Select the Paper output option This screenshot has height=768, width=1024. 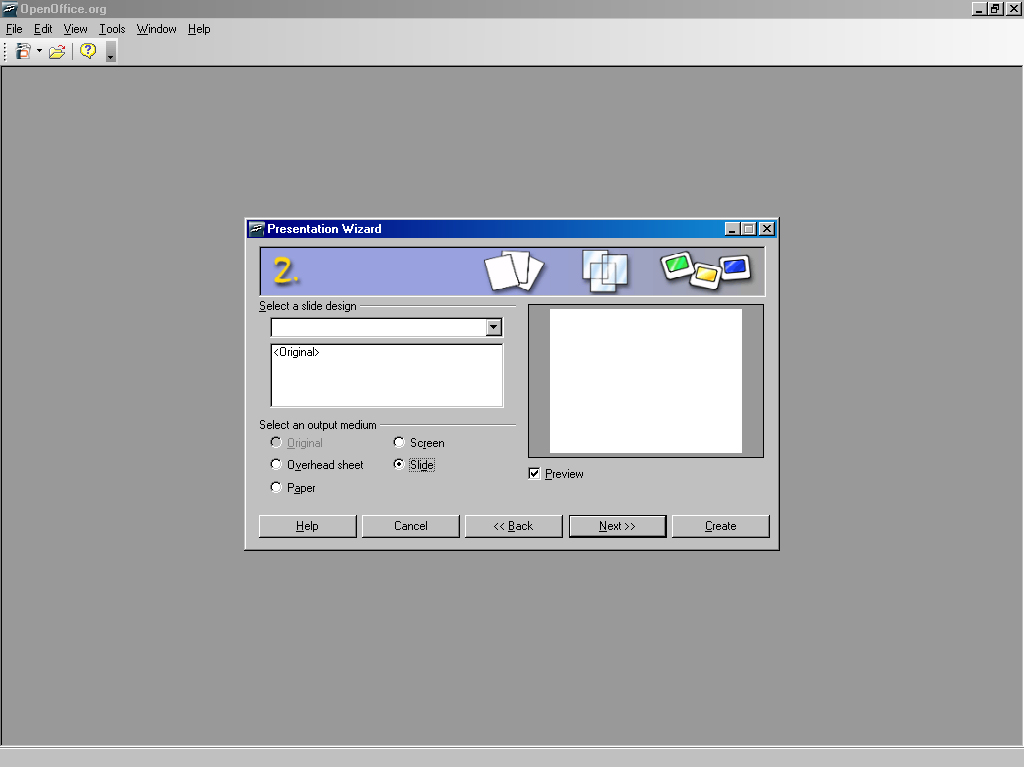[276, 487]
